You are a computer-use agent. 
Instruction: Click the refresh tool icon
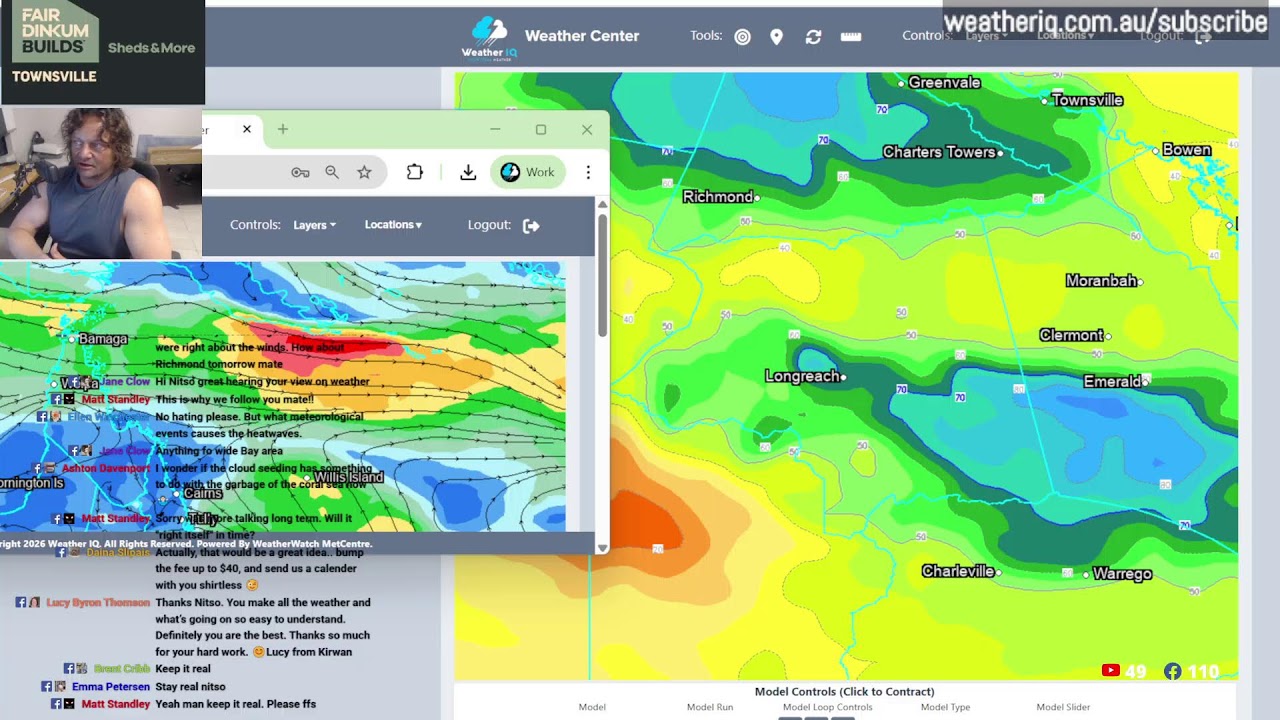[x=813, y=37]
